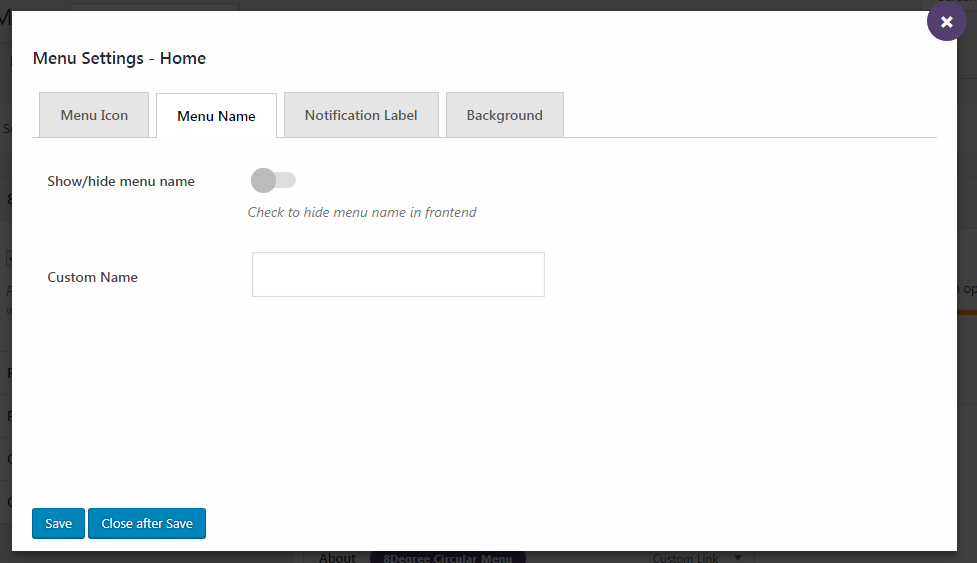Go to the Background tab
The height and width of the screenshot is (563, 977).
tap(504, 115)
